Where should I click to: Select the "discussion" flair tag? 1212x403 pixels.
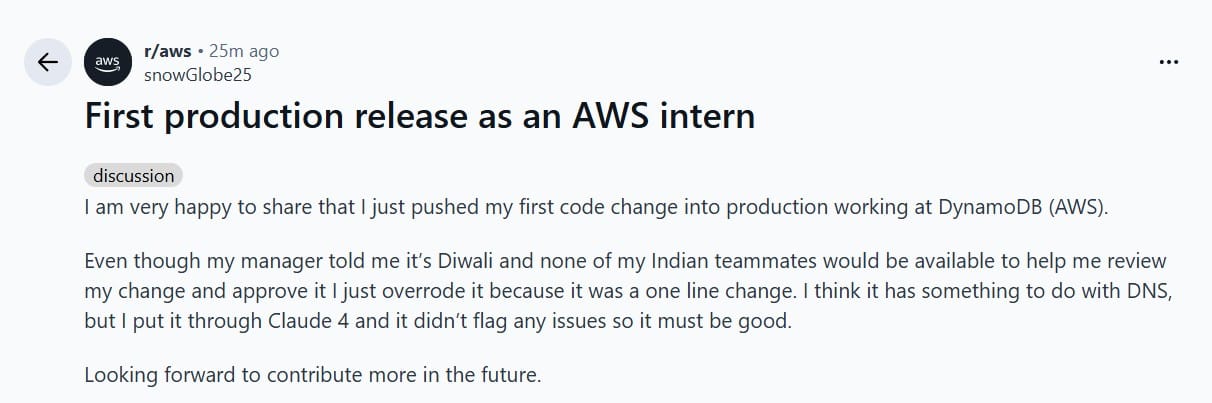(x=133, y=175)
